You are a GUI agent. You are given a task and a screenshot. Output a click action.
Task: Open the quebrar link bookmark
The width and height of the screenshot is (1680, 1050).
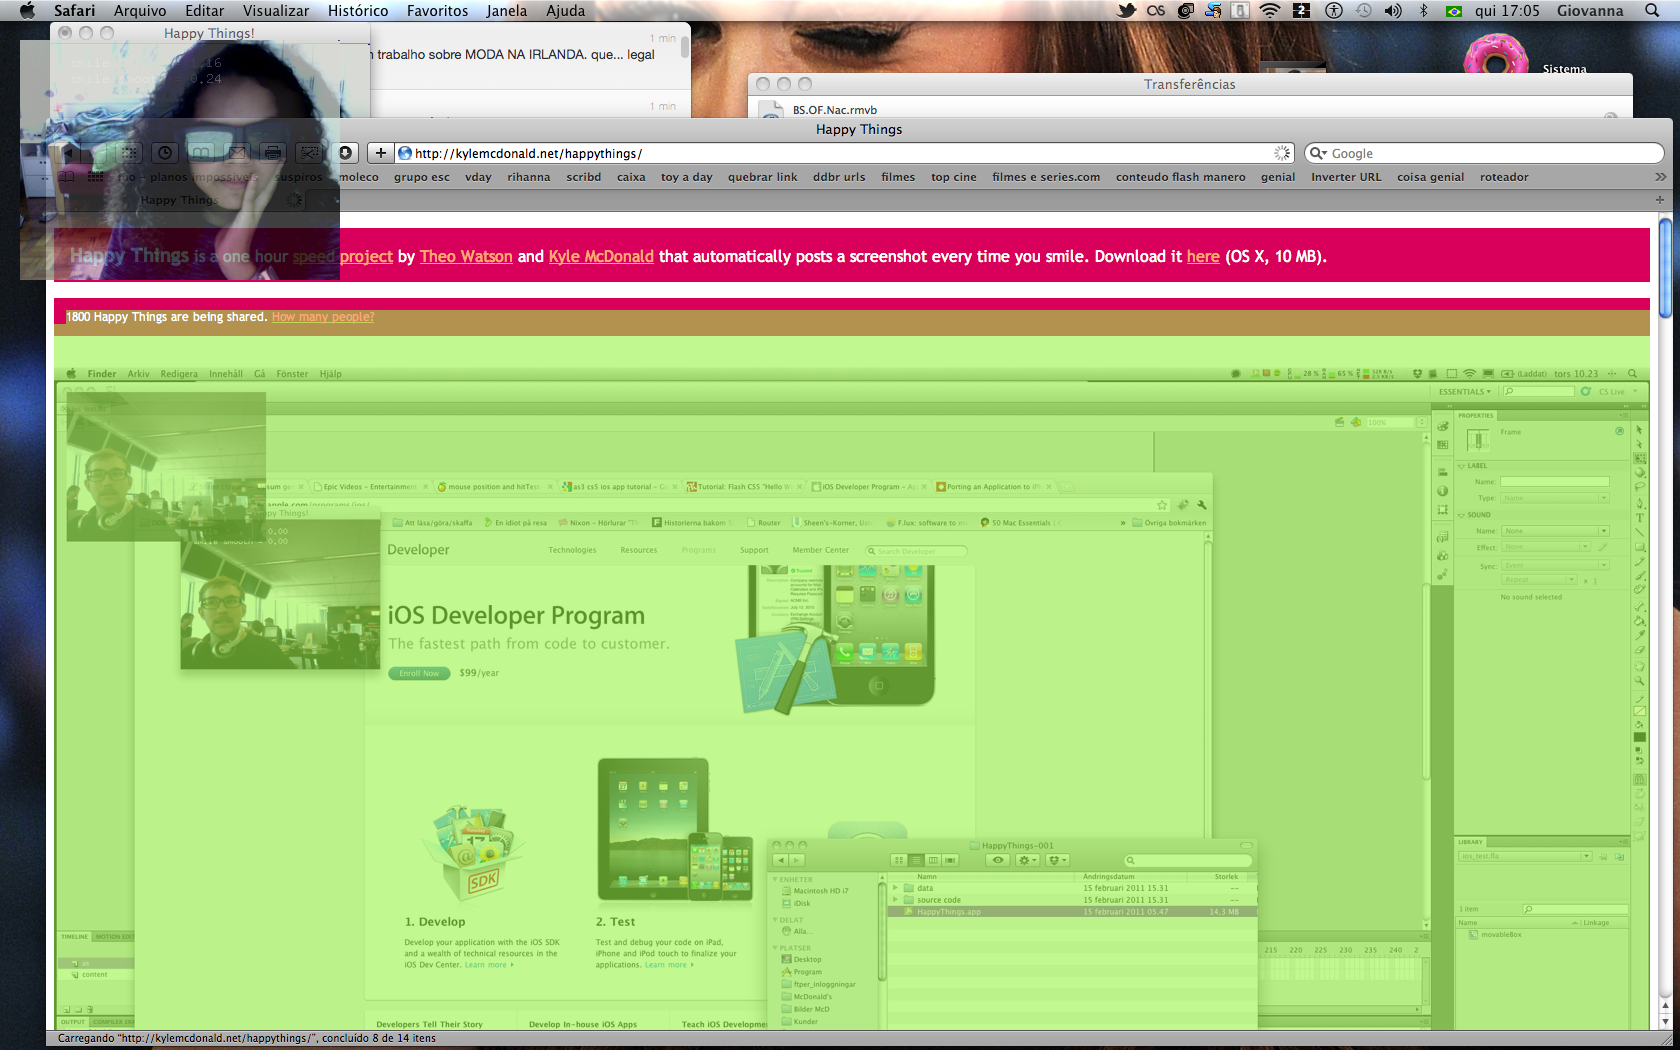[763, 177]
